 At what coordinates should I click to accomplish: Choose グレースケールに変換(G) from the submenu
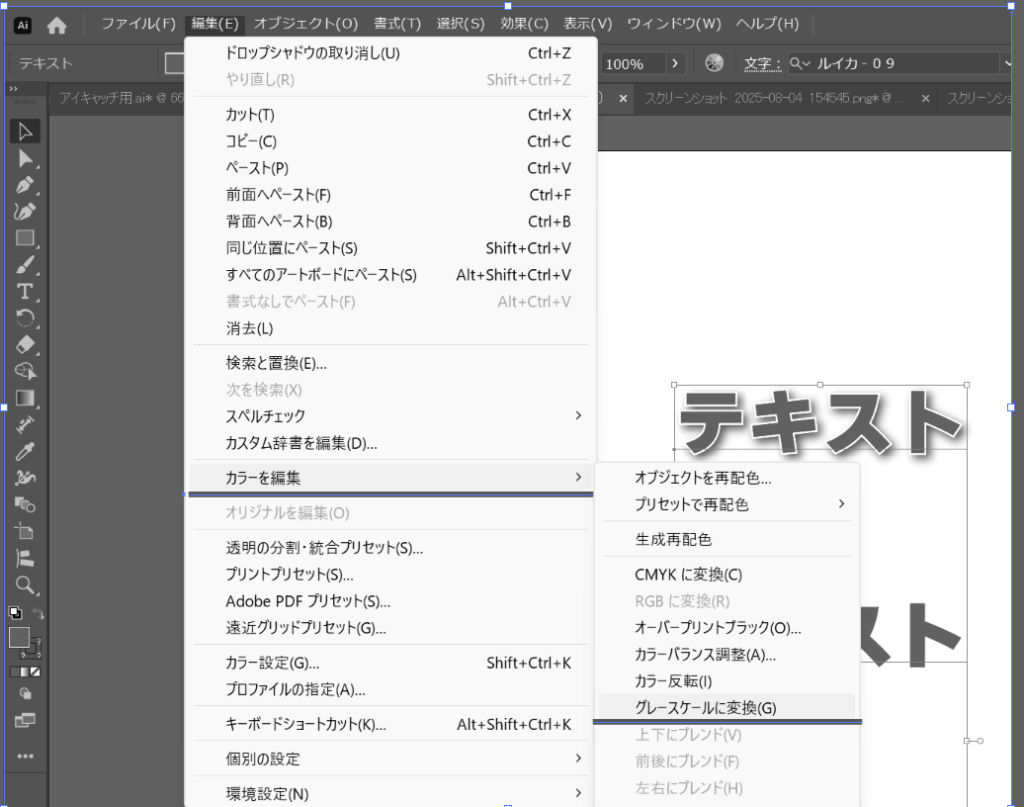(705, 708)
